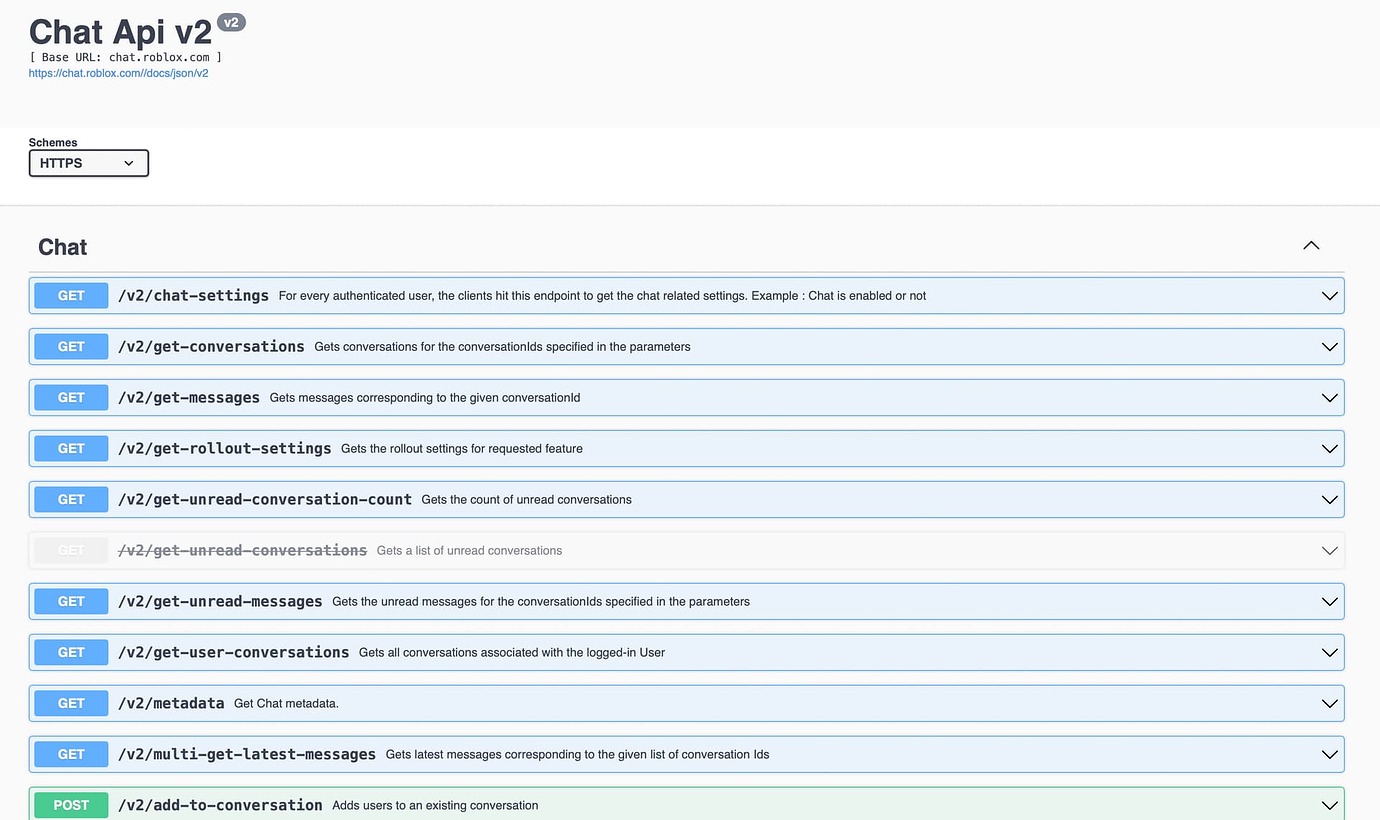Click the v2 version badge beside the title
The image size is (1380, 820).
click(231, 22)
